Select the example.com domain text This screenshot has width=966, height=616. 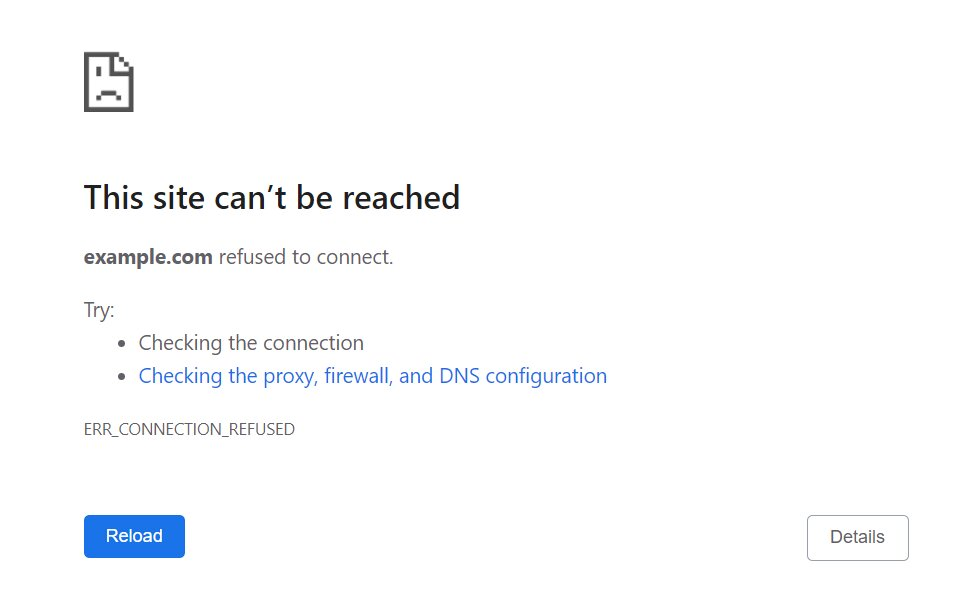148,257
